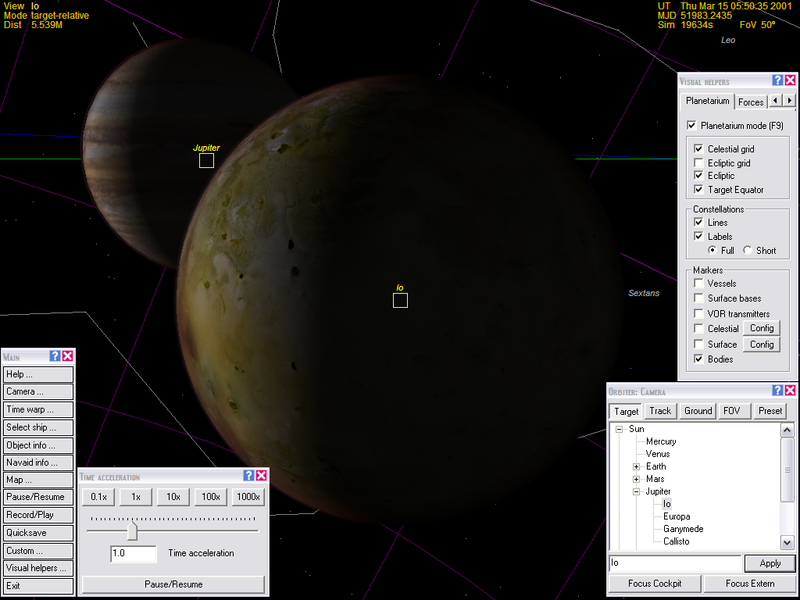
Task: Expand the Mars tree node
Action: 636,479
